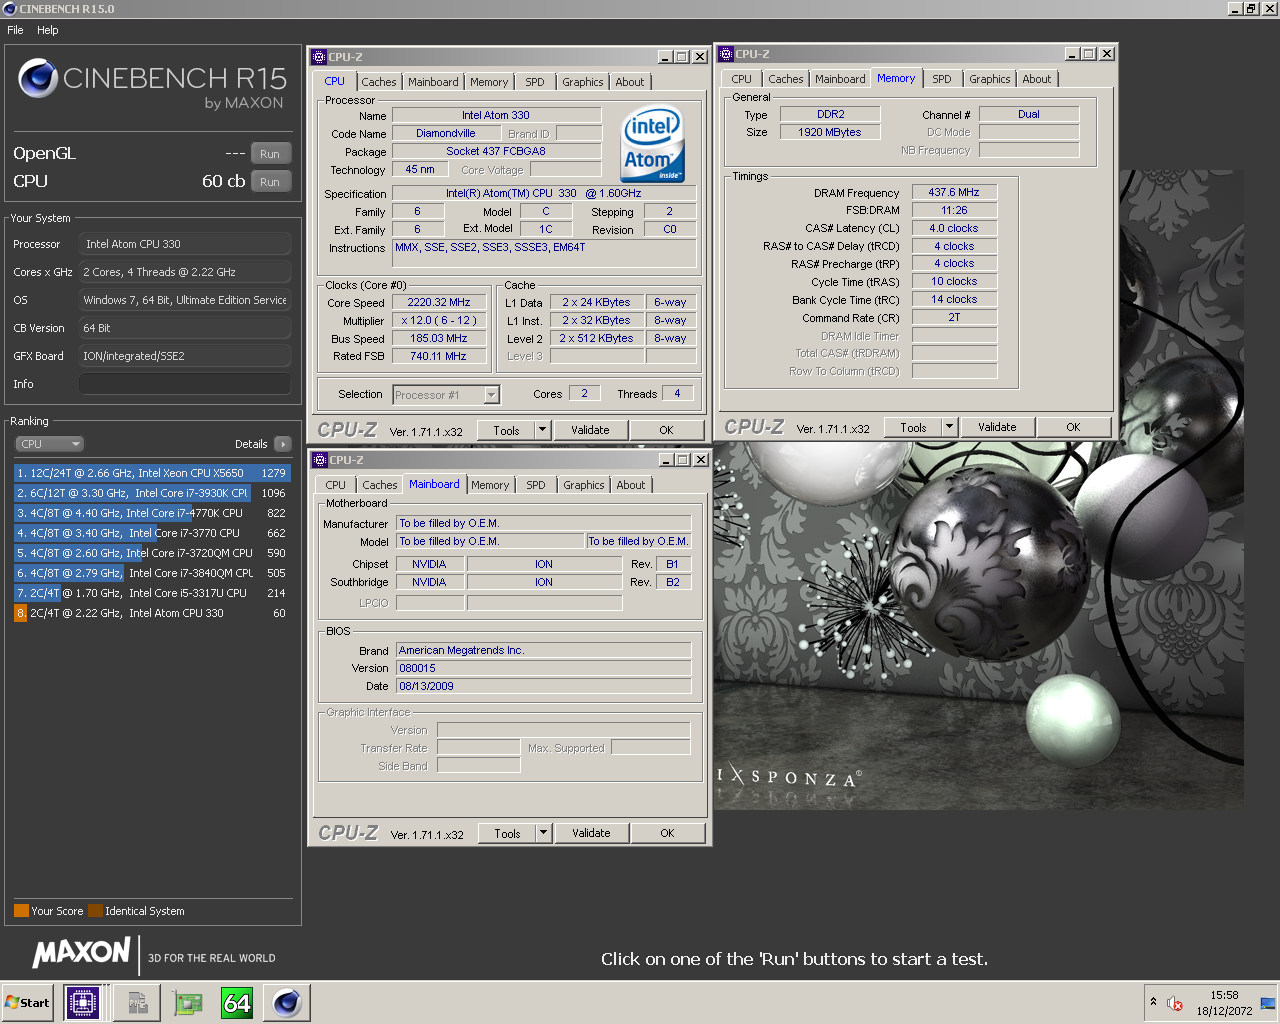The height and width of the screenshot is (1024, 1280).
Task: Click the CPU-Z CPU window title icon
Action: click(x=319, y=57)
